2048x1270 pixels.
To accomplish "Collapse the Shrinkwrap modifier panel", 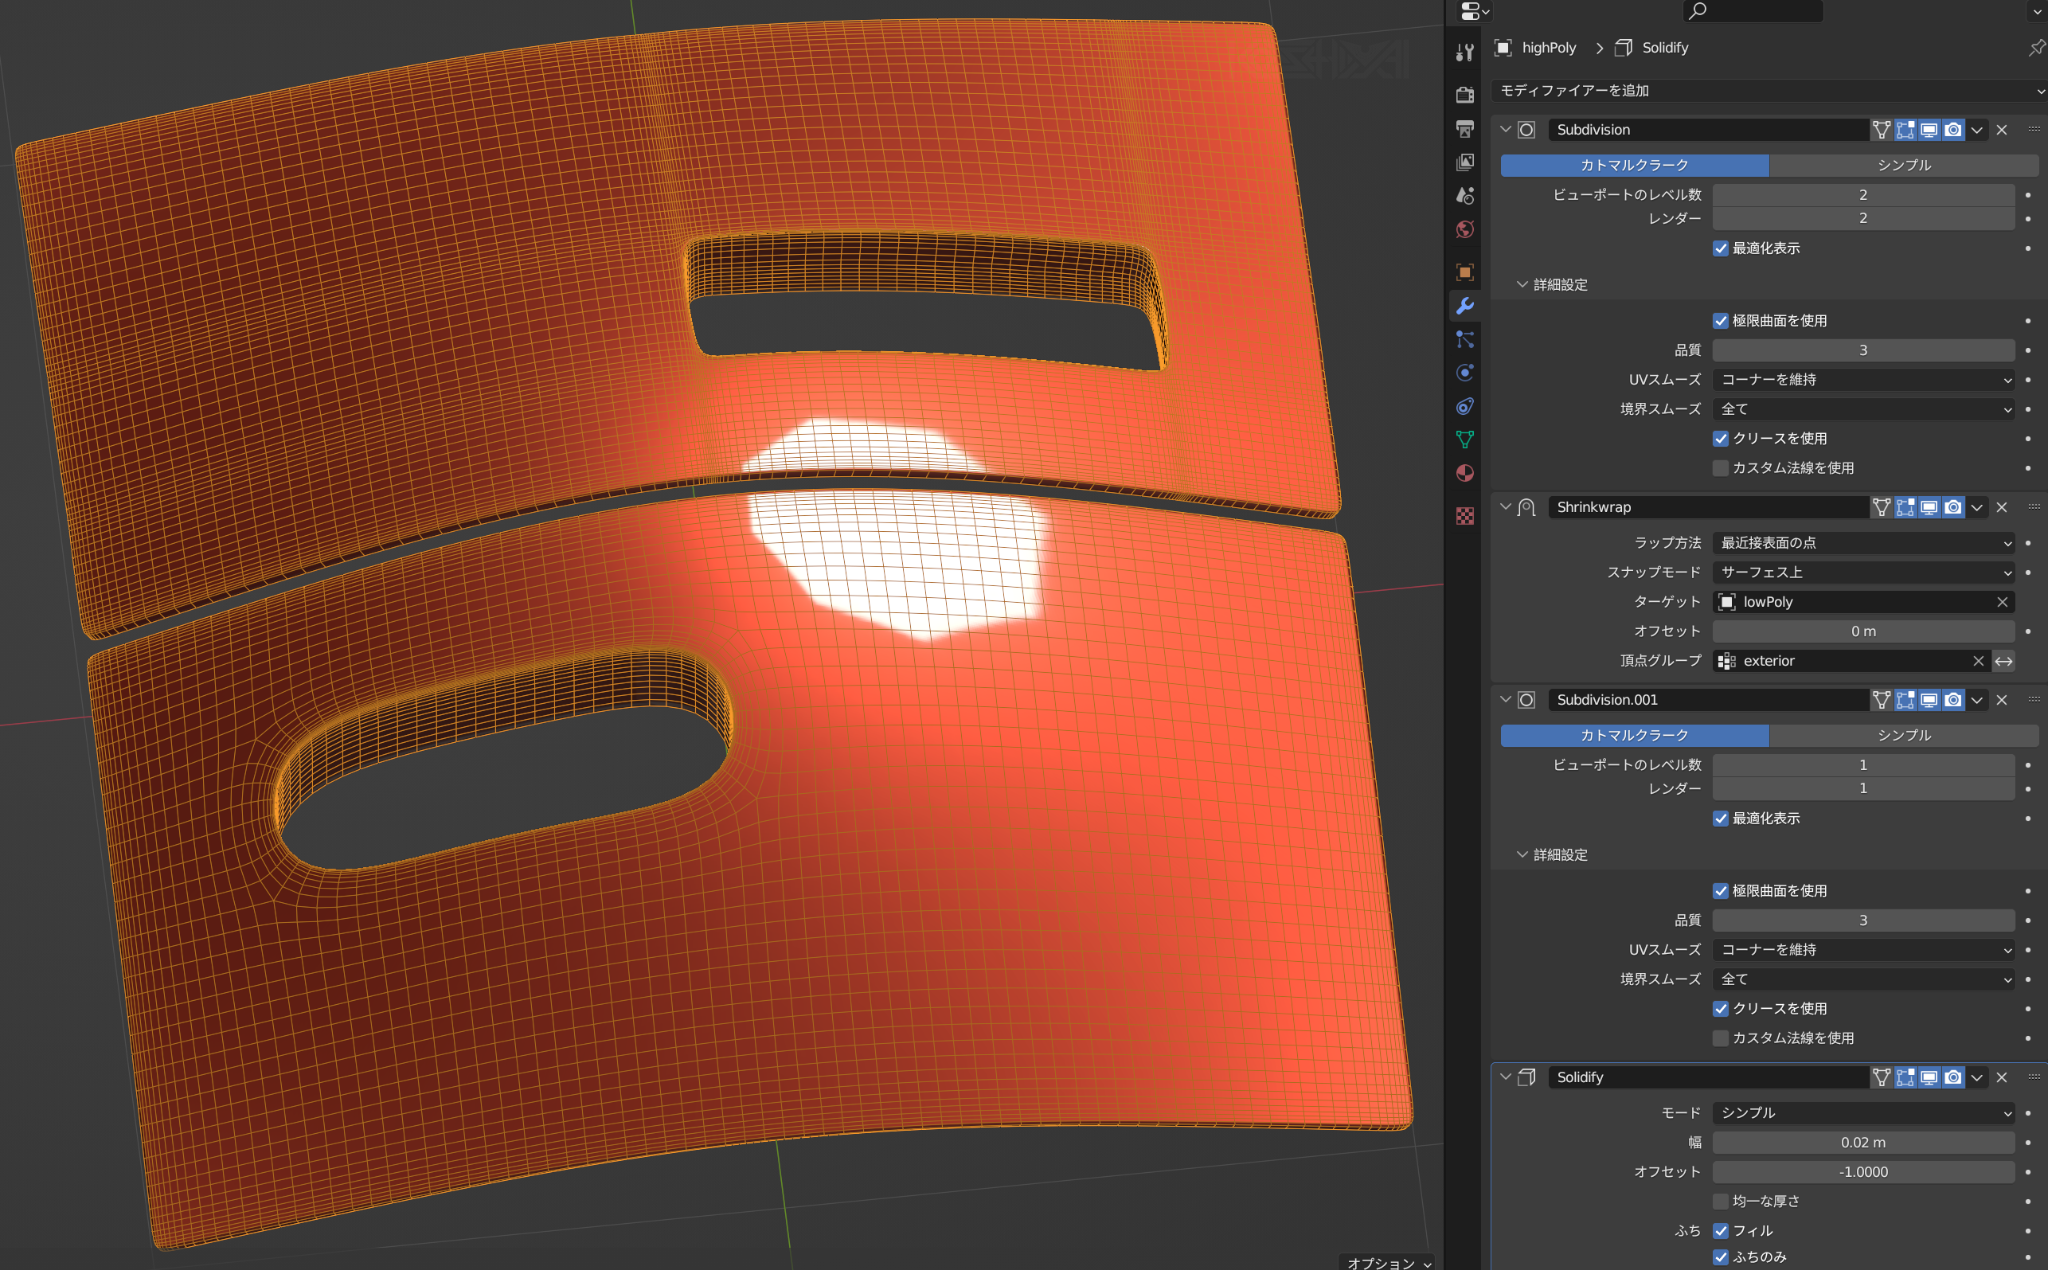I will coord(1505,507).
